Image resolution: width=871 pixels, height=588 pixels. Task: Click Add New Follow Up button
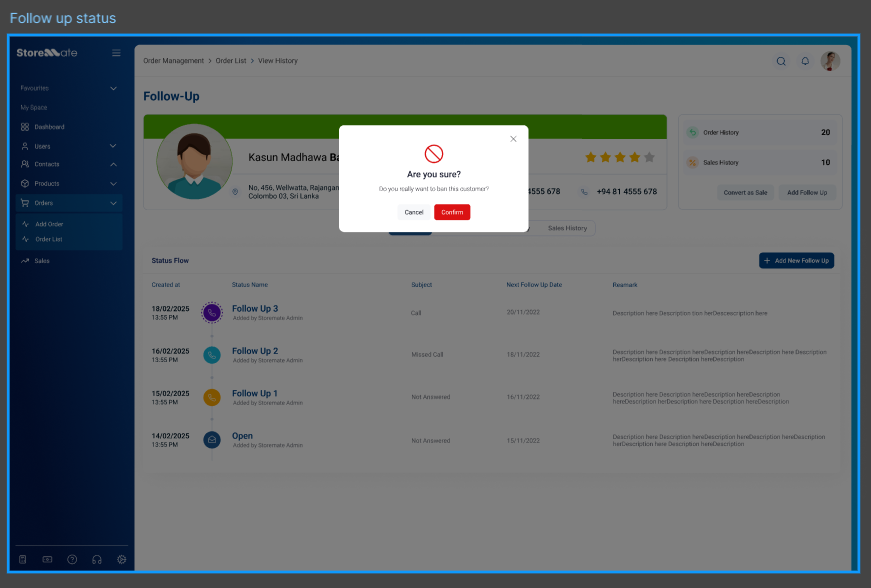(796, 260)
